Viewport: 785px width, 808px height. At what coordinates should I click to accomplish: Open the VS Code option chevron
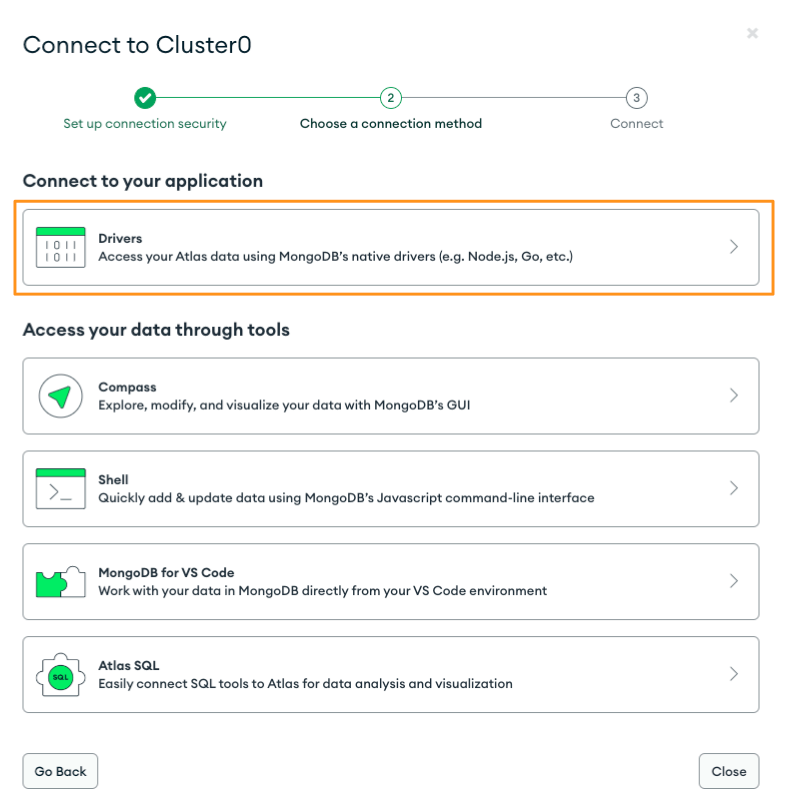pyautogui.click(x=734, y=581)
